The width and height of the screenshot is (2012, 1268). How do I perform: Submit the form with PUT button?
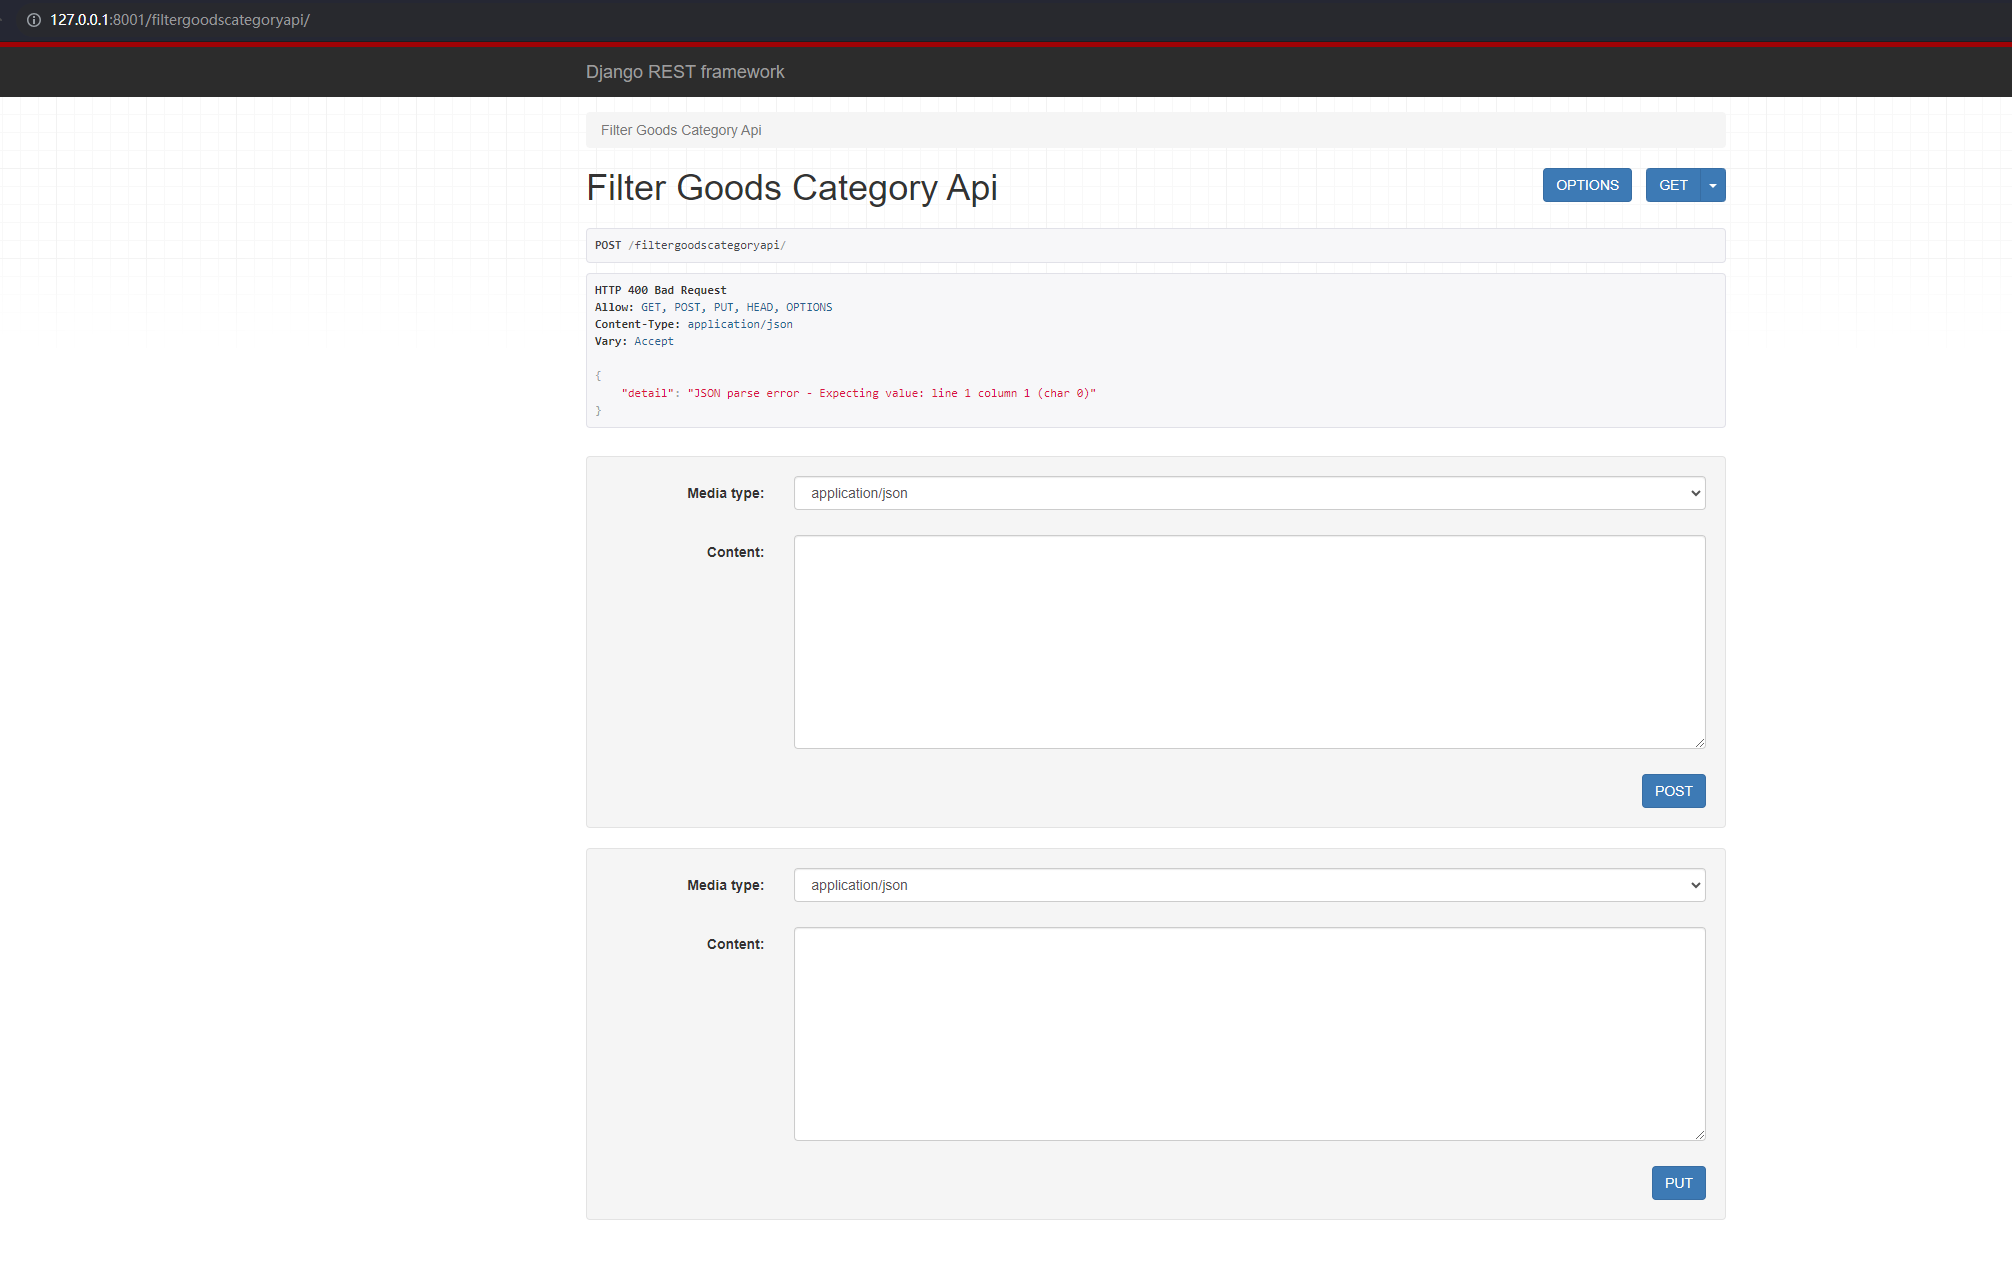(x=1678, y=1183)
